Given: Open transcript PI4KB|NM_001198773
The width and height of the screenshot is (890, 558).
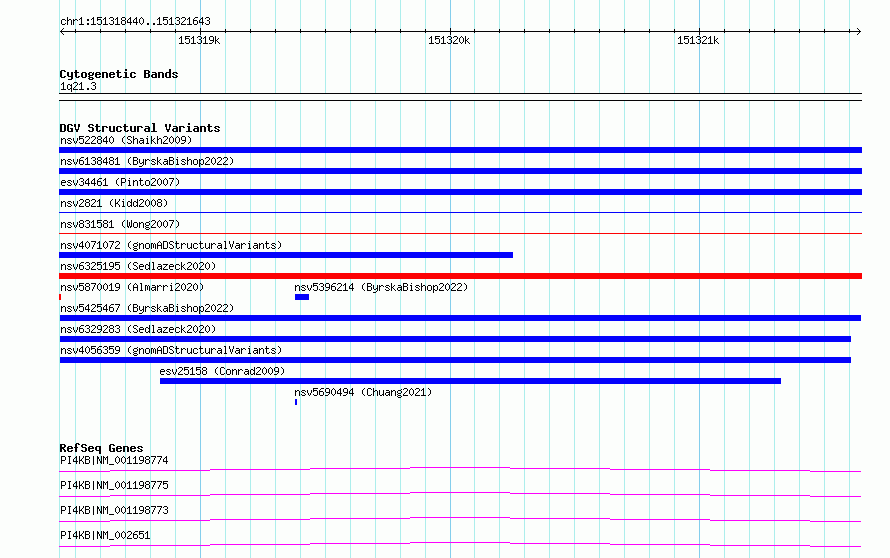Looking at the screenshot, I should coord(114,510).
